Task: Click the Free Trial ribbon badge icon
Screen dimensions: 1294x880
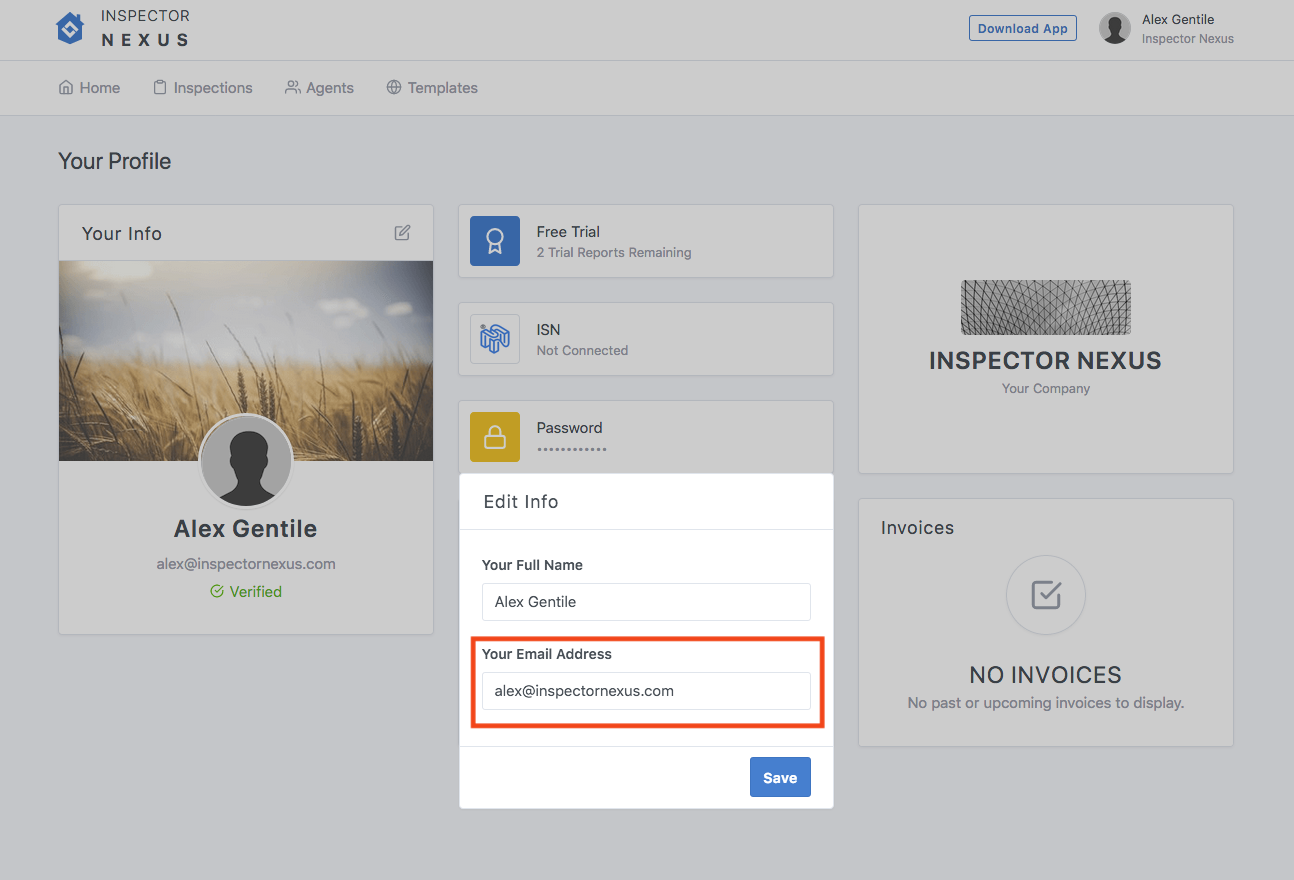Action: tap(495, 241)
